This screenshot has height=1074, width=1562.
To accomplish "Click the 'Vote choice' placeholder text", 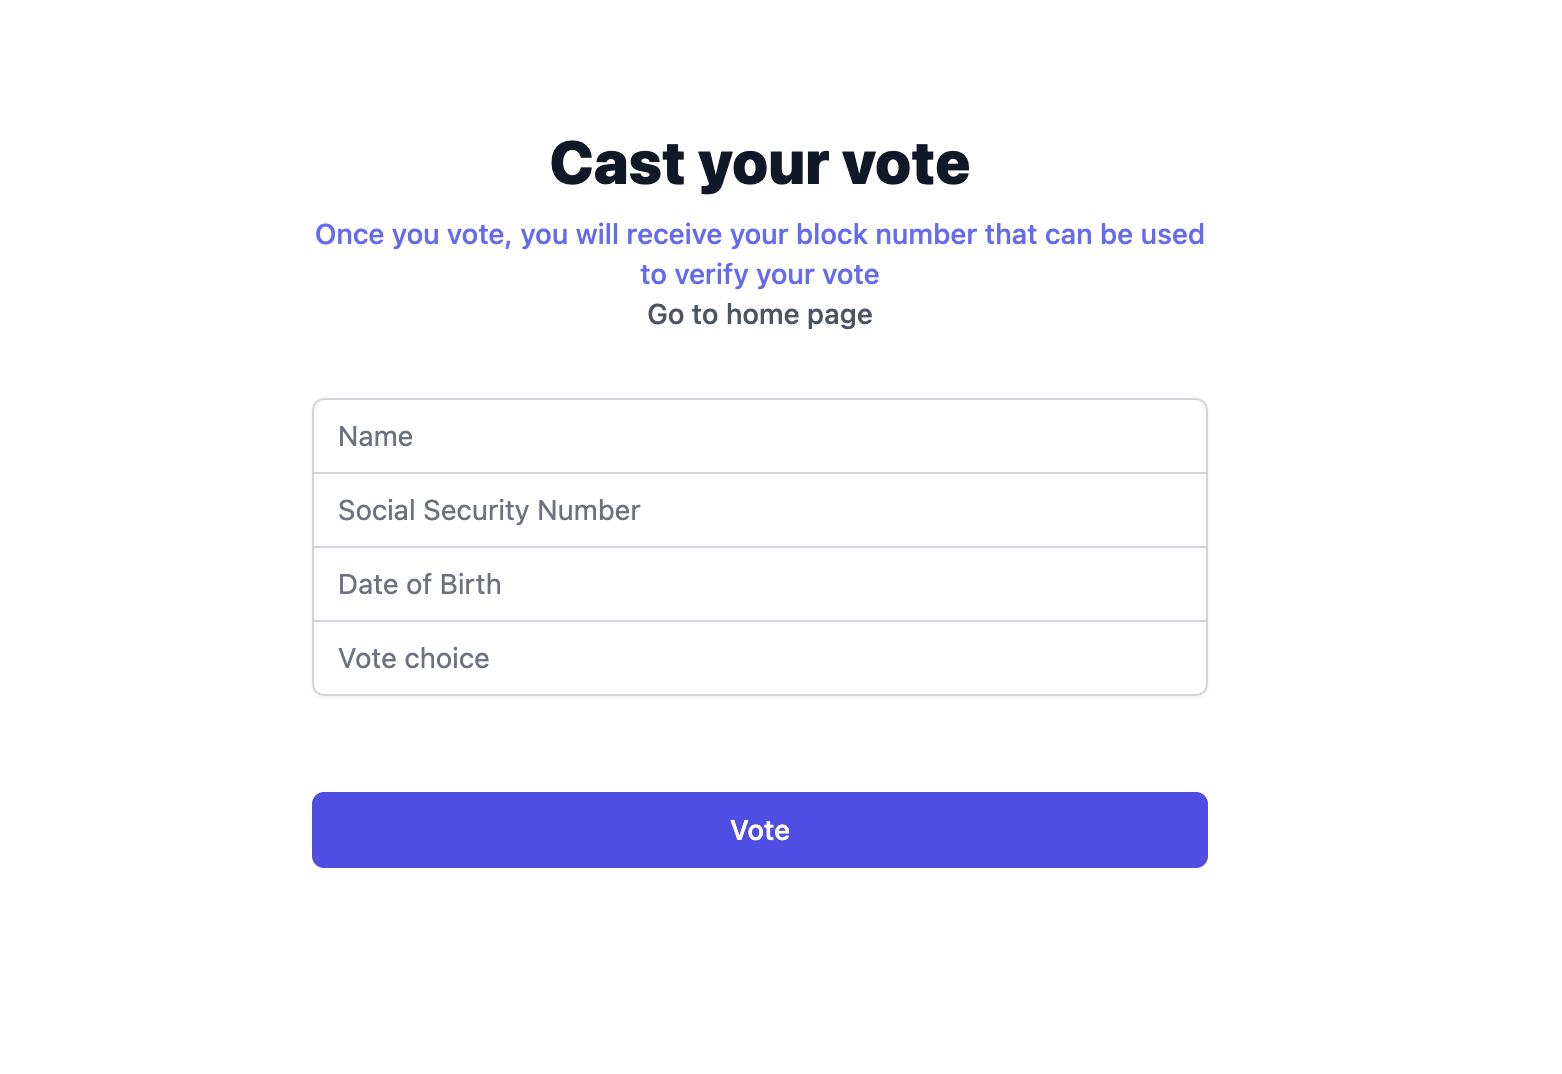I will pyautogui.click(x=414, y=658).
